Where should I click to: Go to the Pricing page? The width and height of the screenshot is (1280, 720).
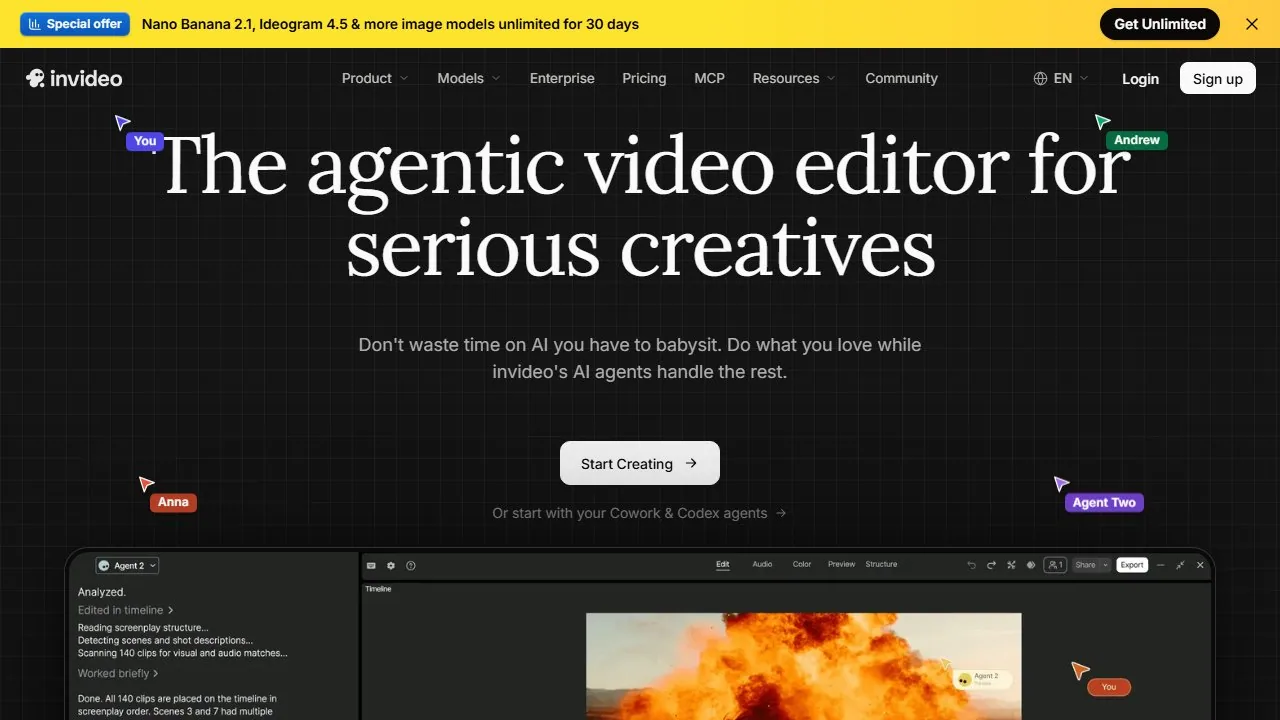[x=644, y=78]
